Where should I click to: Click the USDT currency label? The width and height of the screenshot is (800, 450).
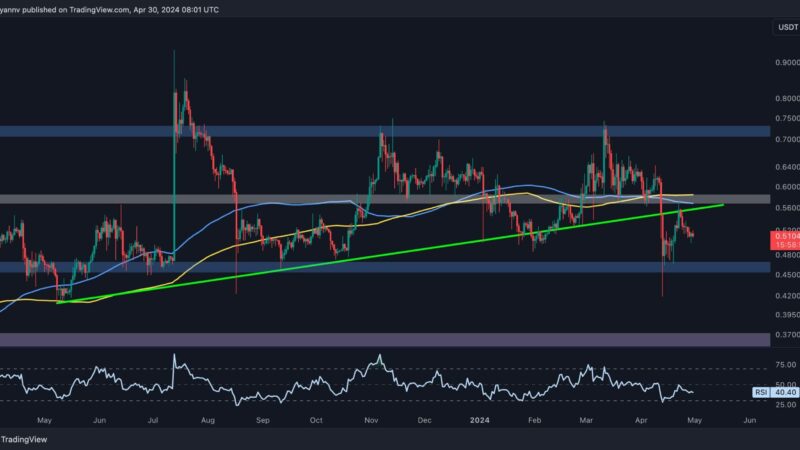(785, 26)
